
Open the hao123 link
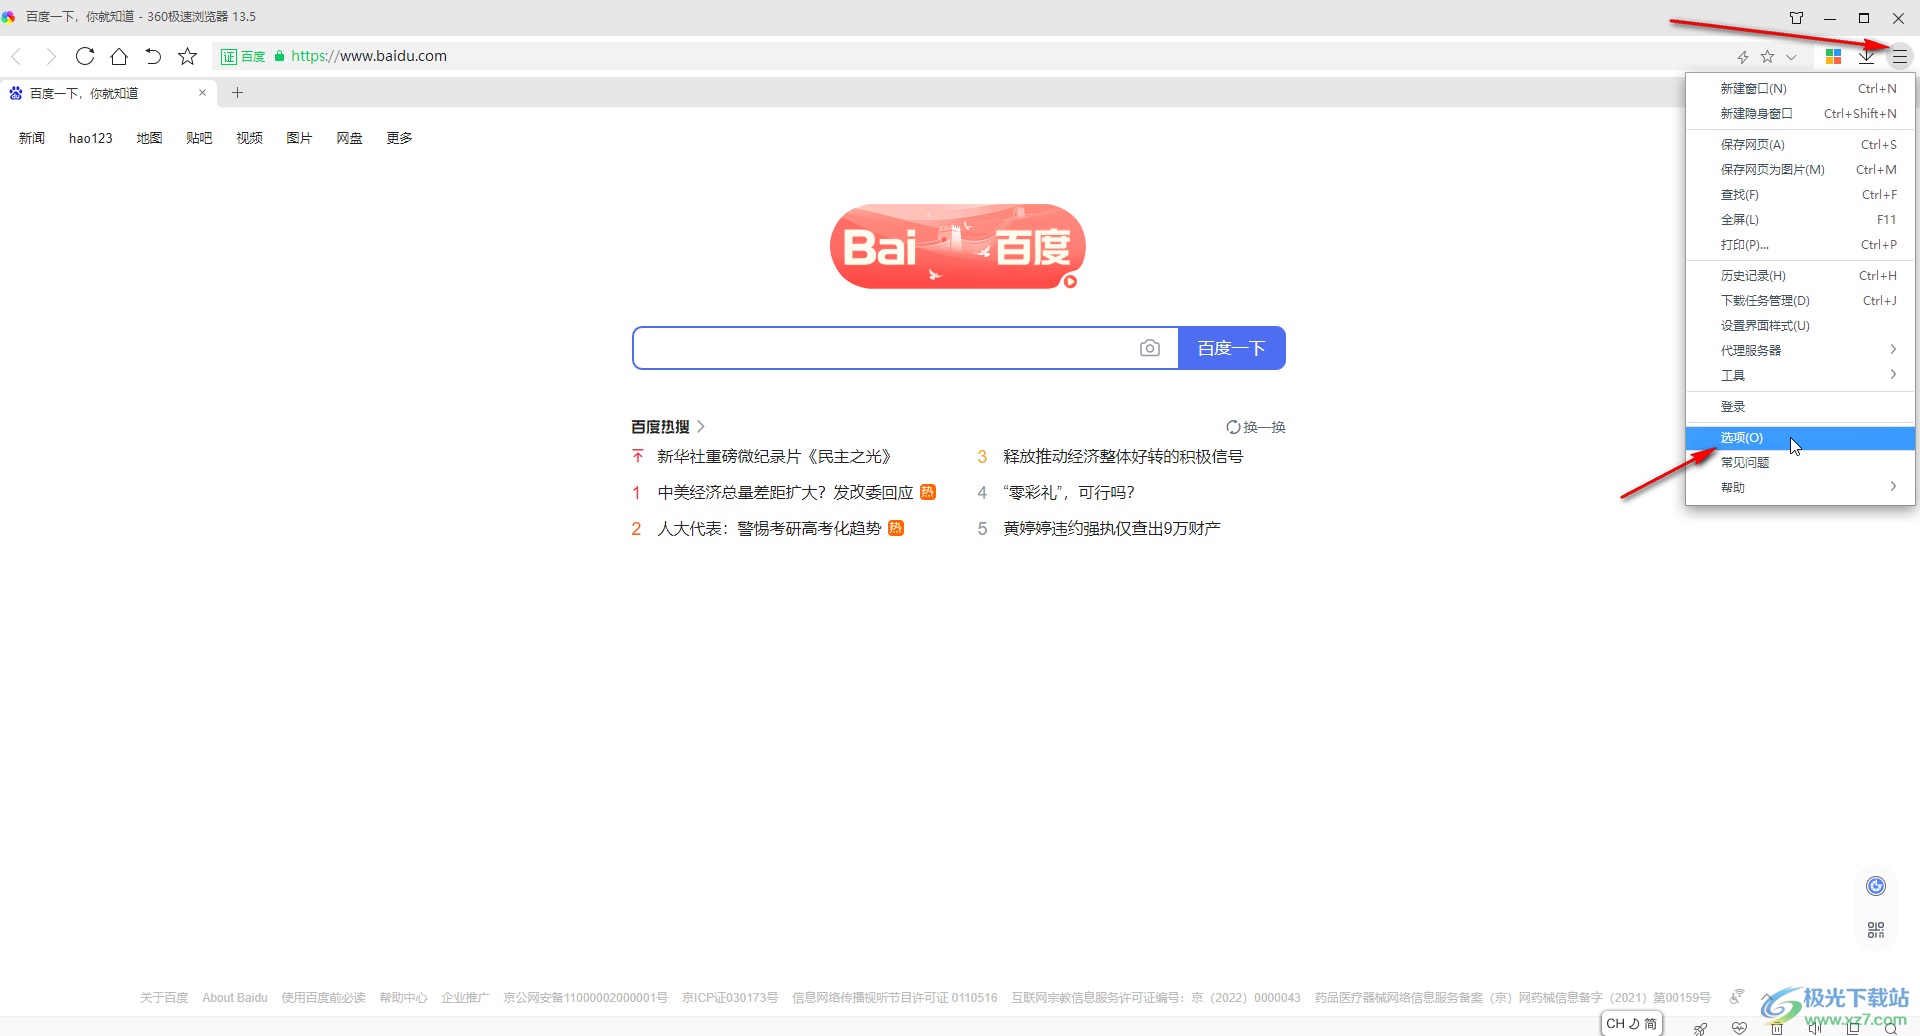(91, 138)
